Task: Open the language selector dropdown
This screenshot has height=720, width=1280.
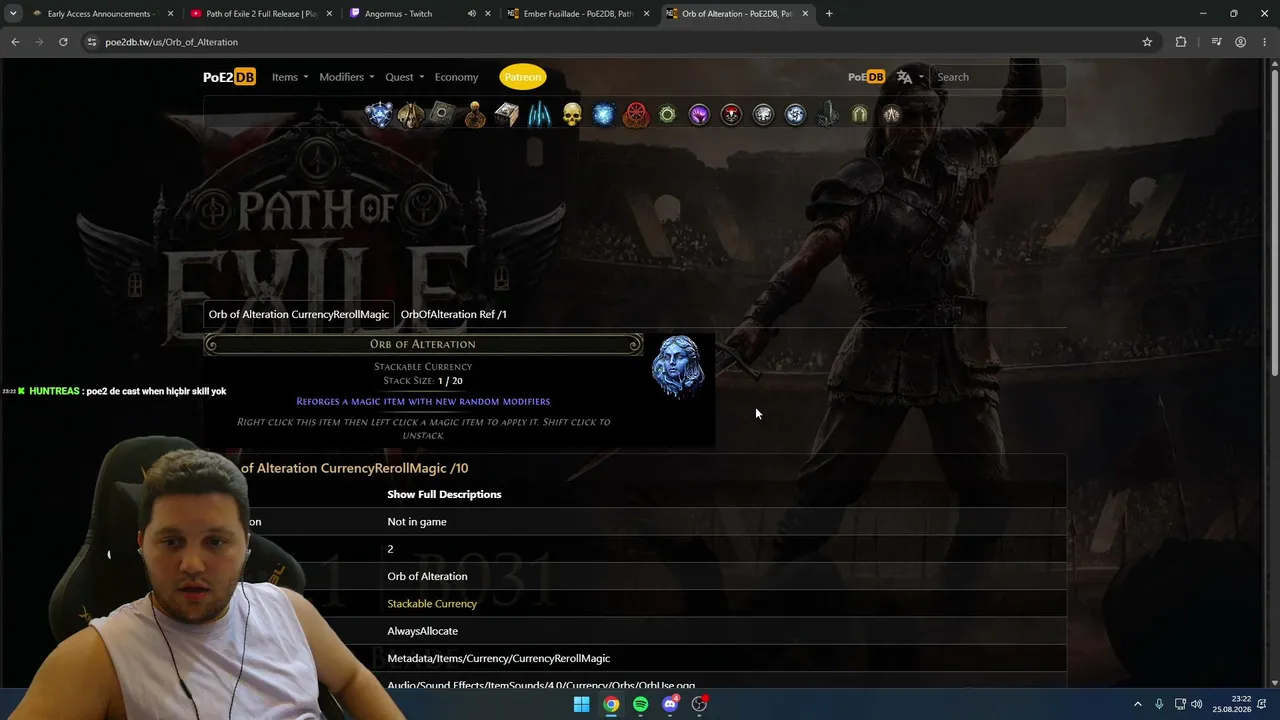Action: (x=910, y=77)
